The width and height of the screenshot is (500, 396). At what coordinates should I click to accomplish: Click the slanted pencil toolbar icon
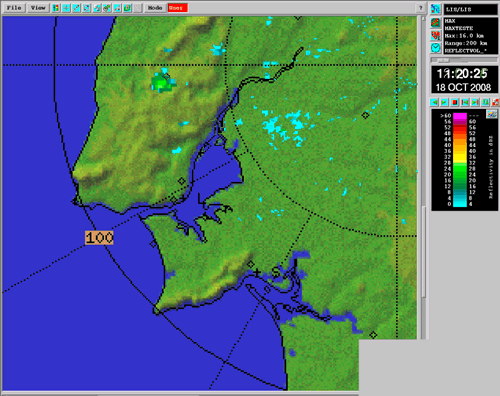coord(117,8)
